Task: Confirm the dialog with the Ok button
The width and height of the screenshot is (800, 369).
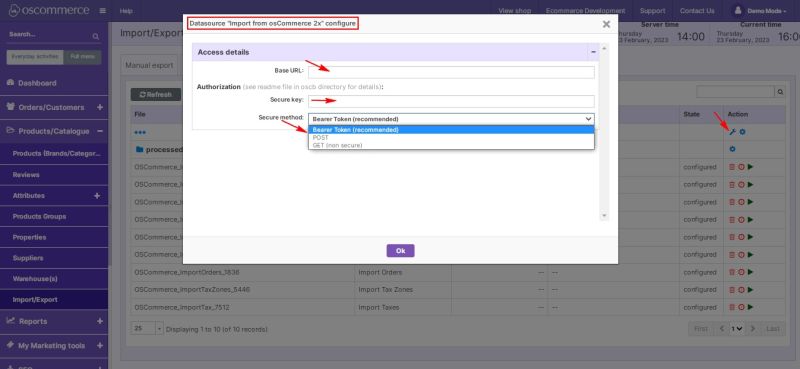Action: [401, 251]
